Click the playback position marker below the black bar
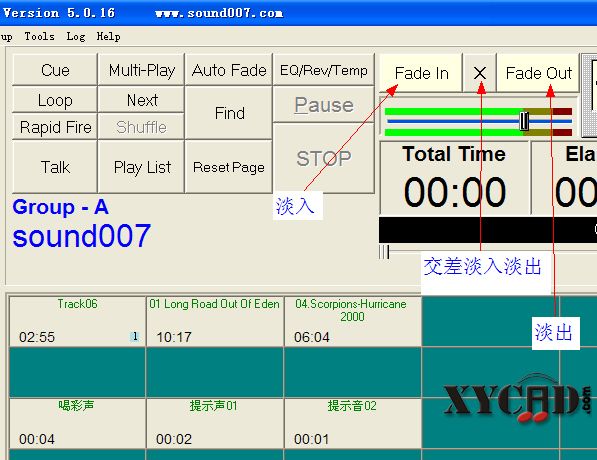 [x=384, y=252]
